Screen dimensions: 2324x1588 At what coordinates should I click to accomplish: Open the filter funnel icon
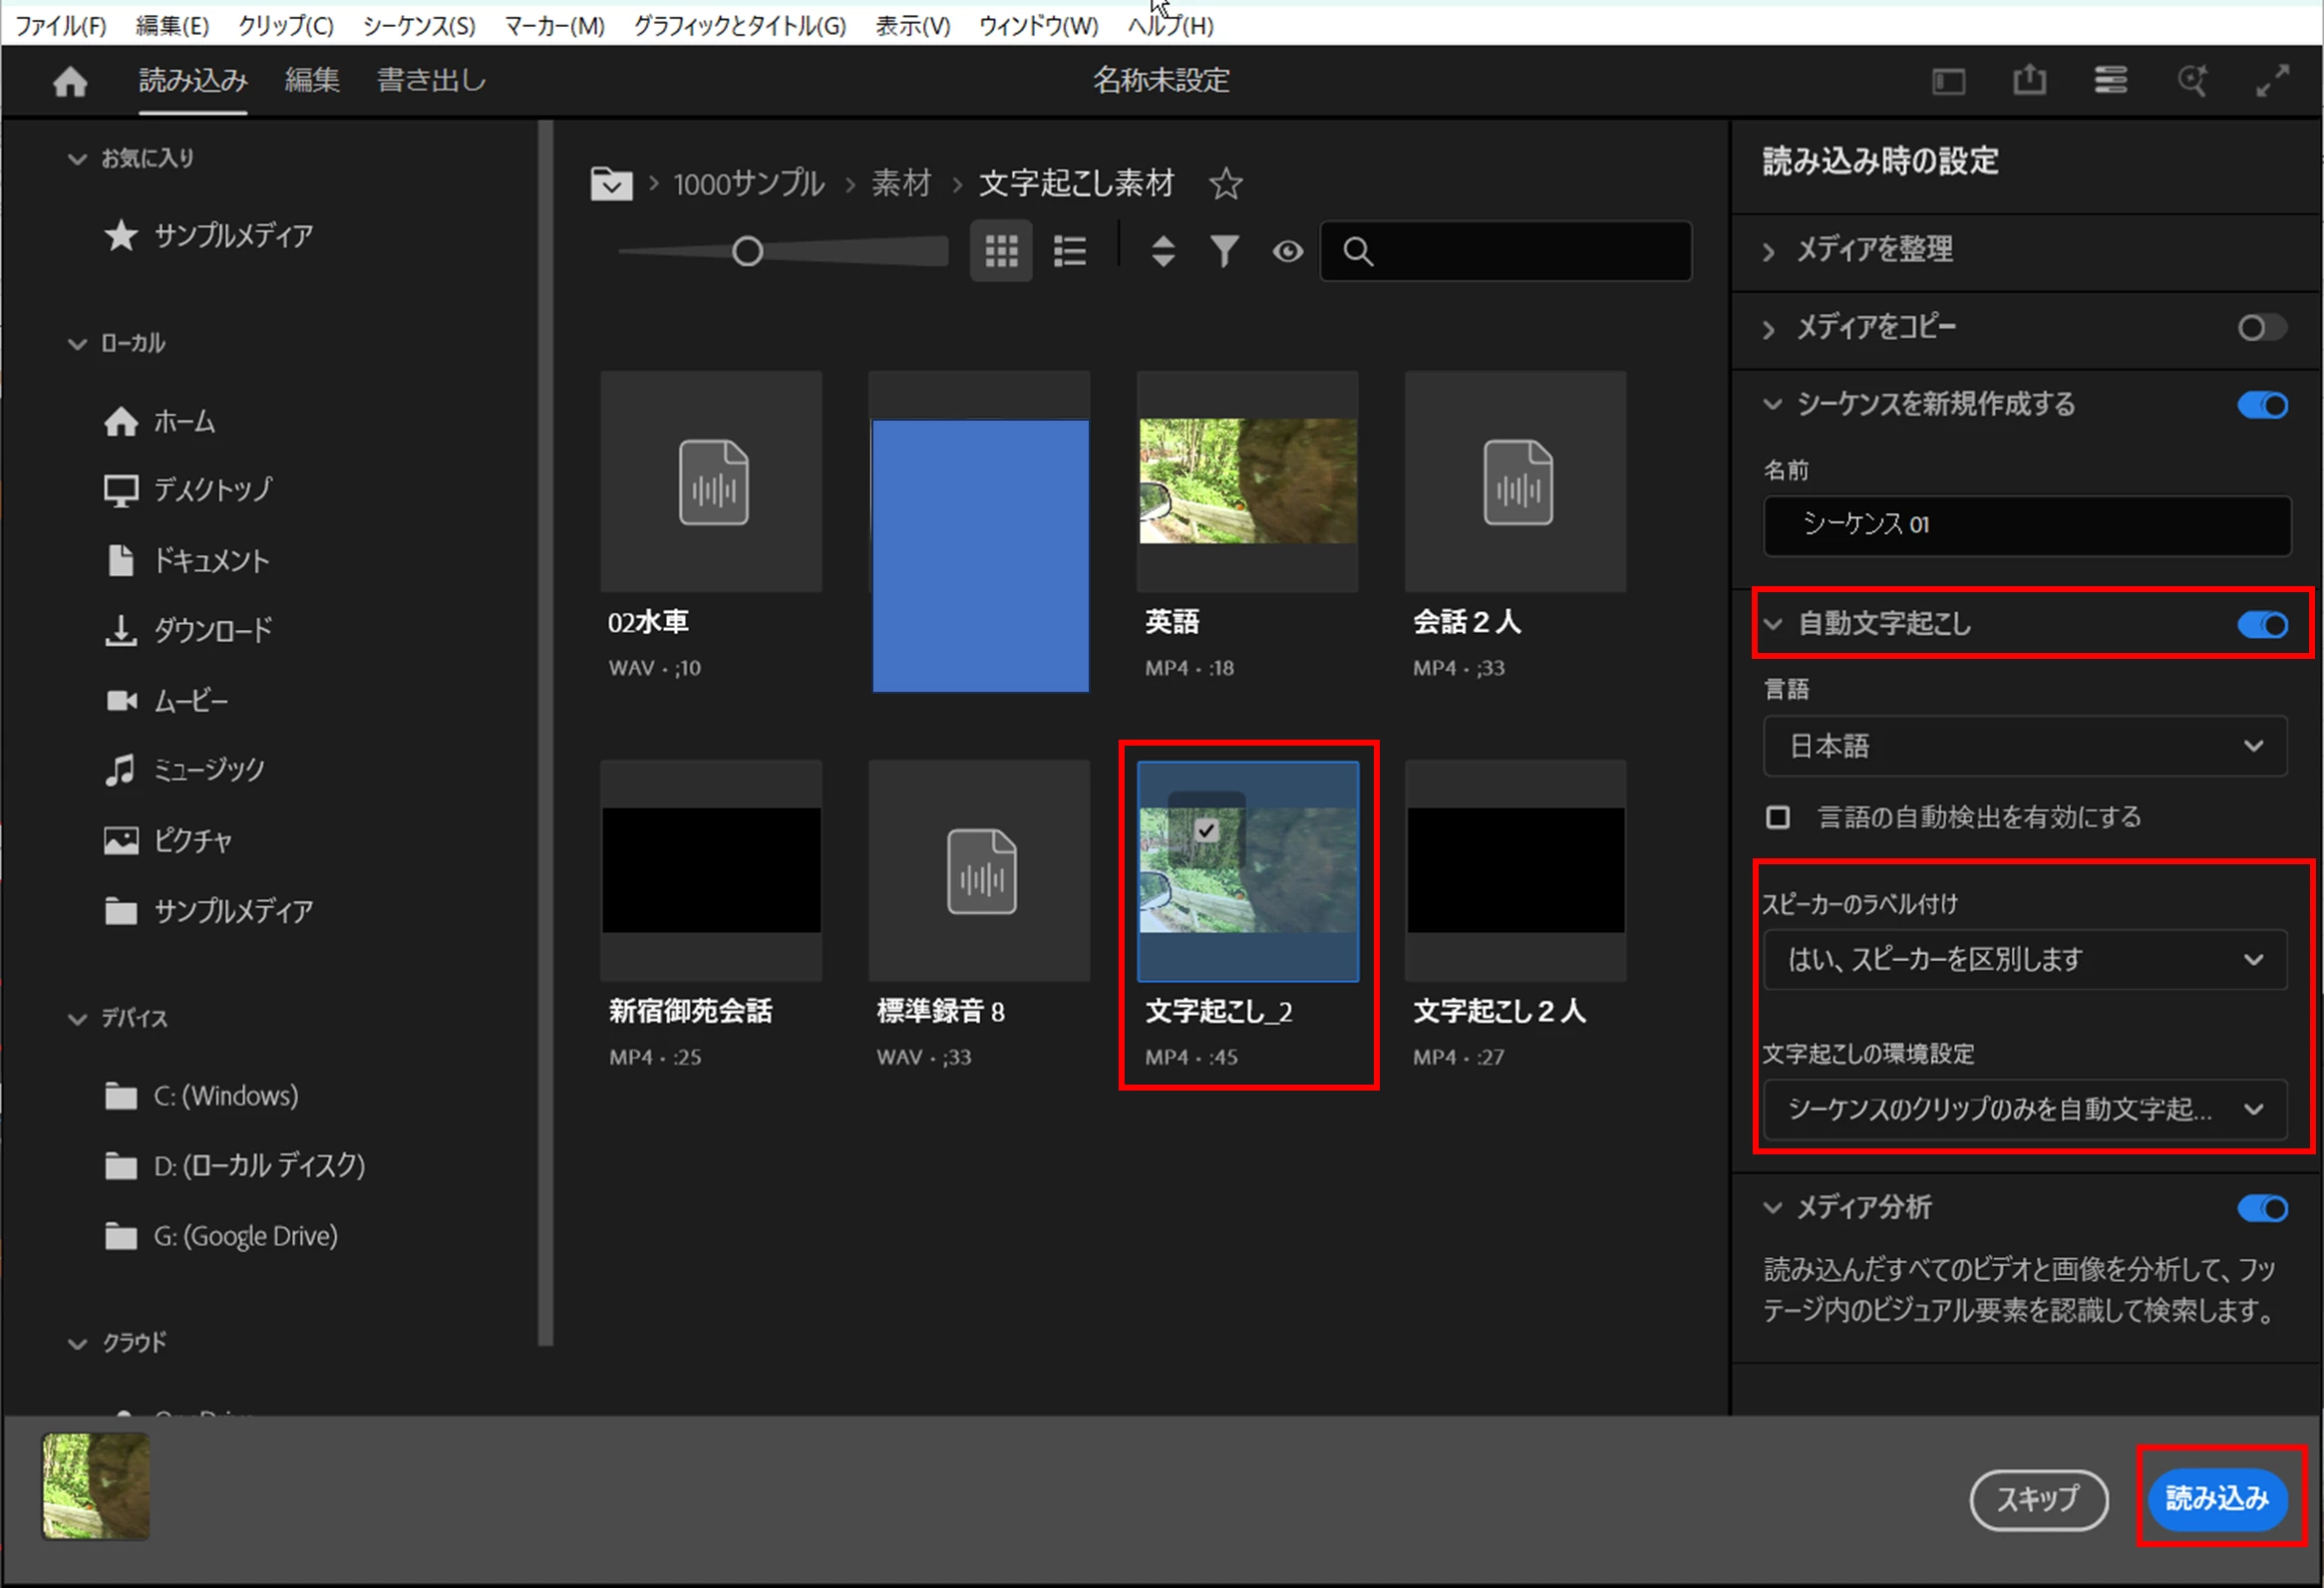(1224, 251)
